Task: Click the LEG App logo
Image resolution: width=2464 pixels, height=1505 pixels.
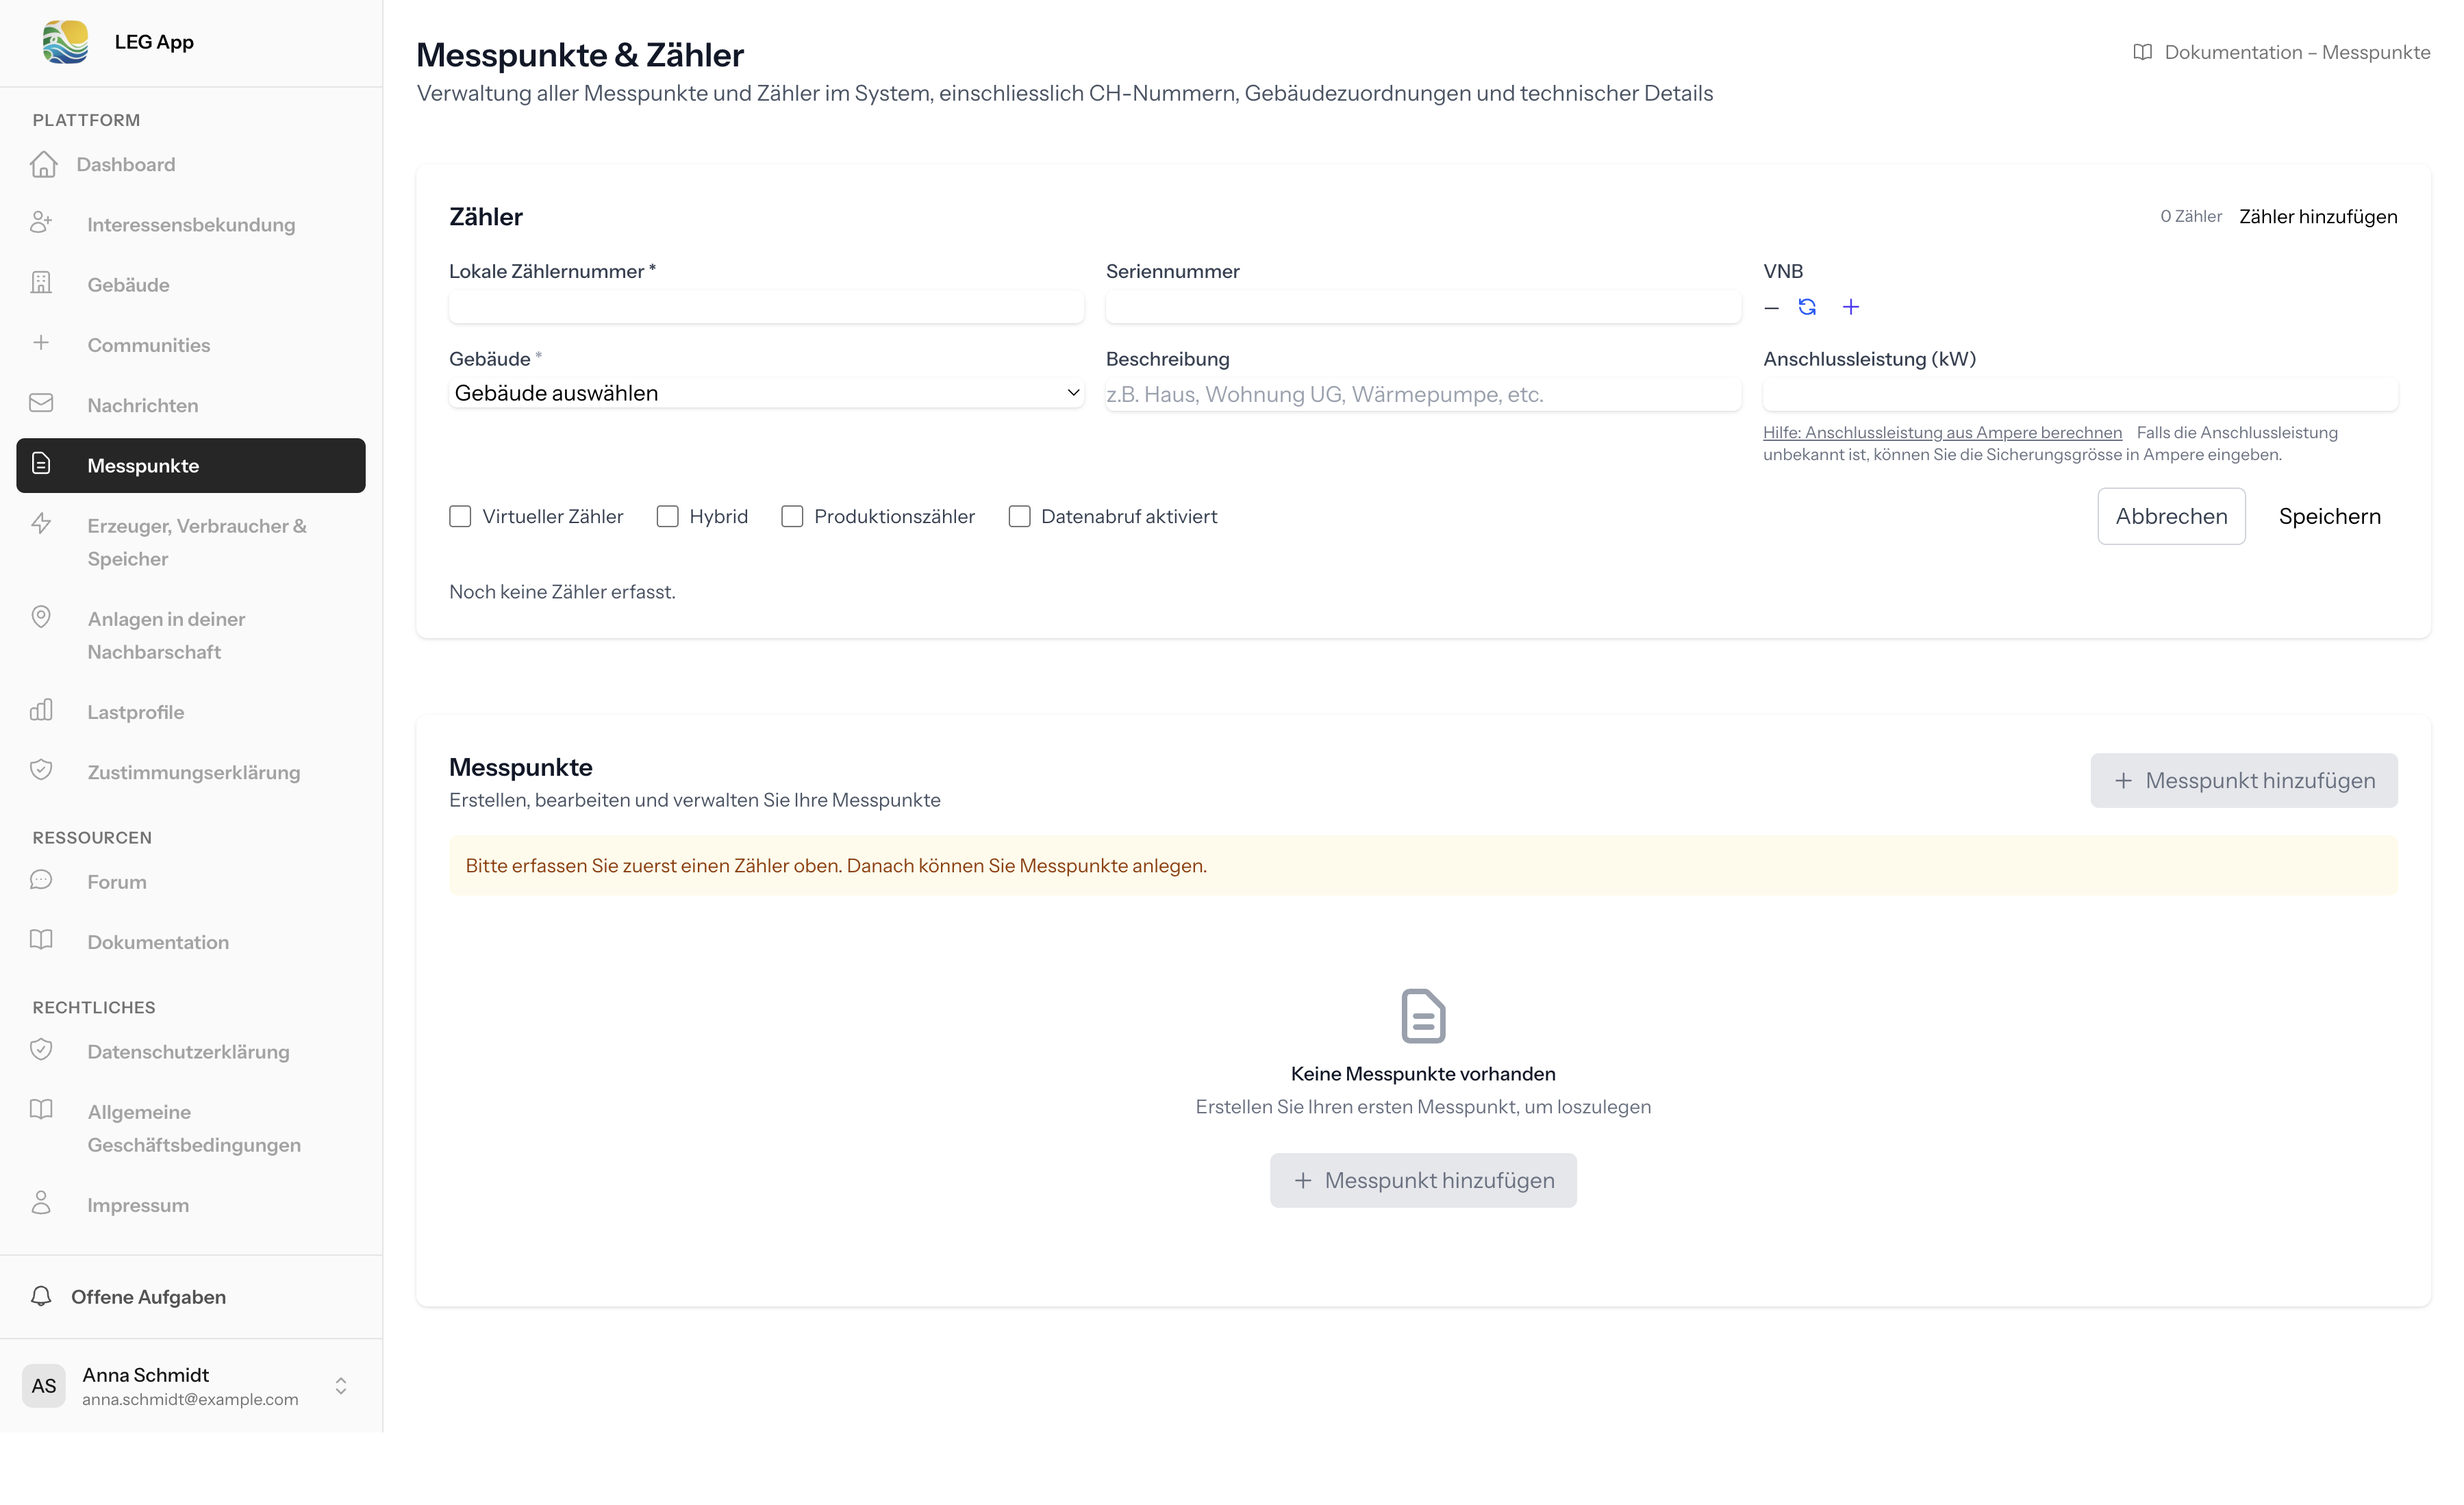Action: [66, 42]
